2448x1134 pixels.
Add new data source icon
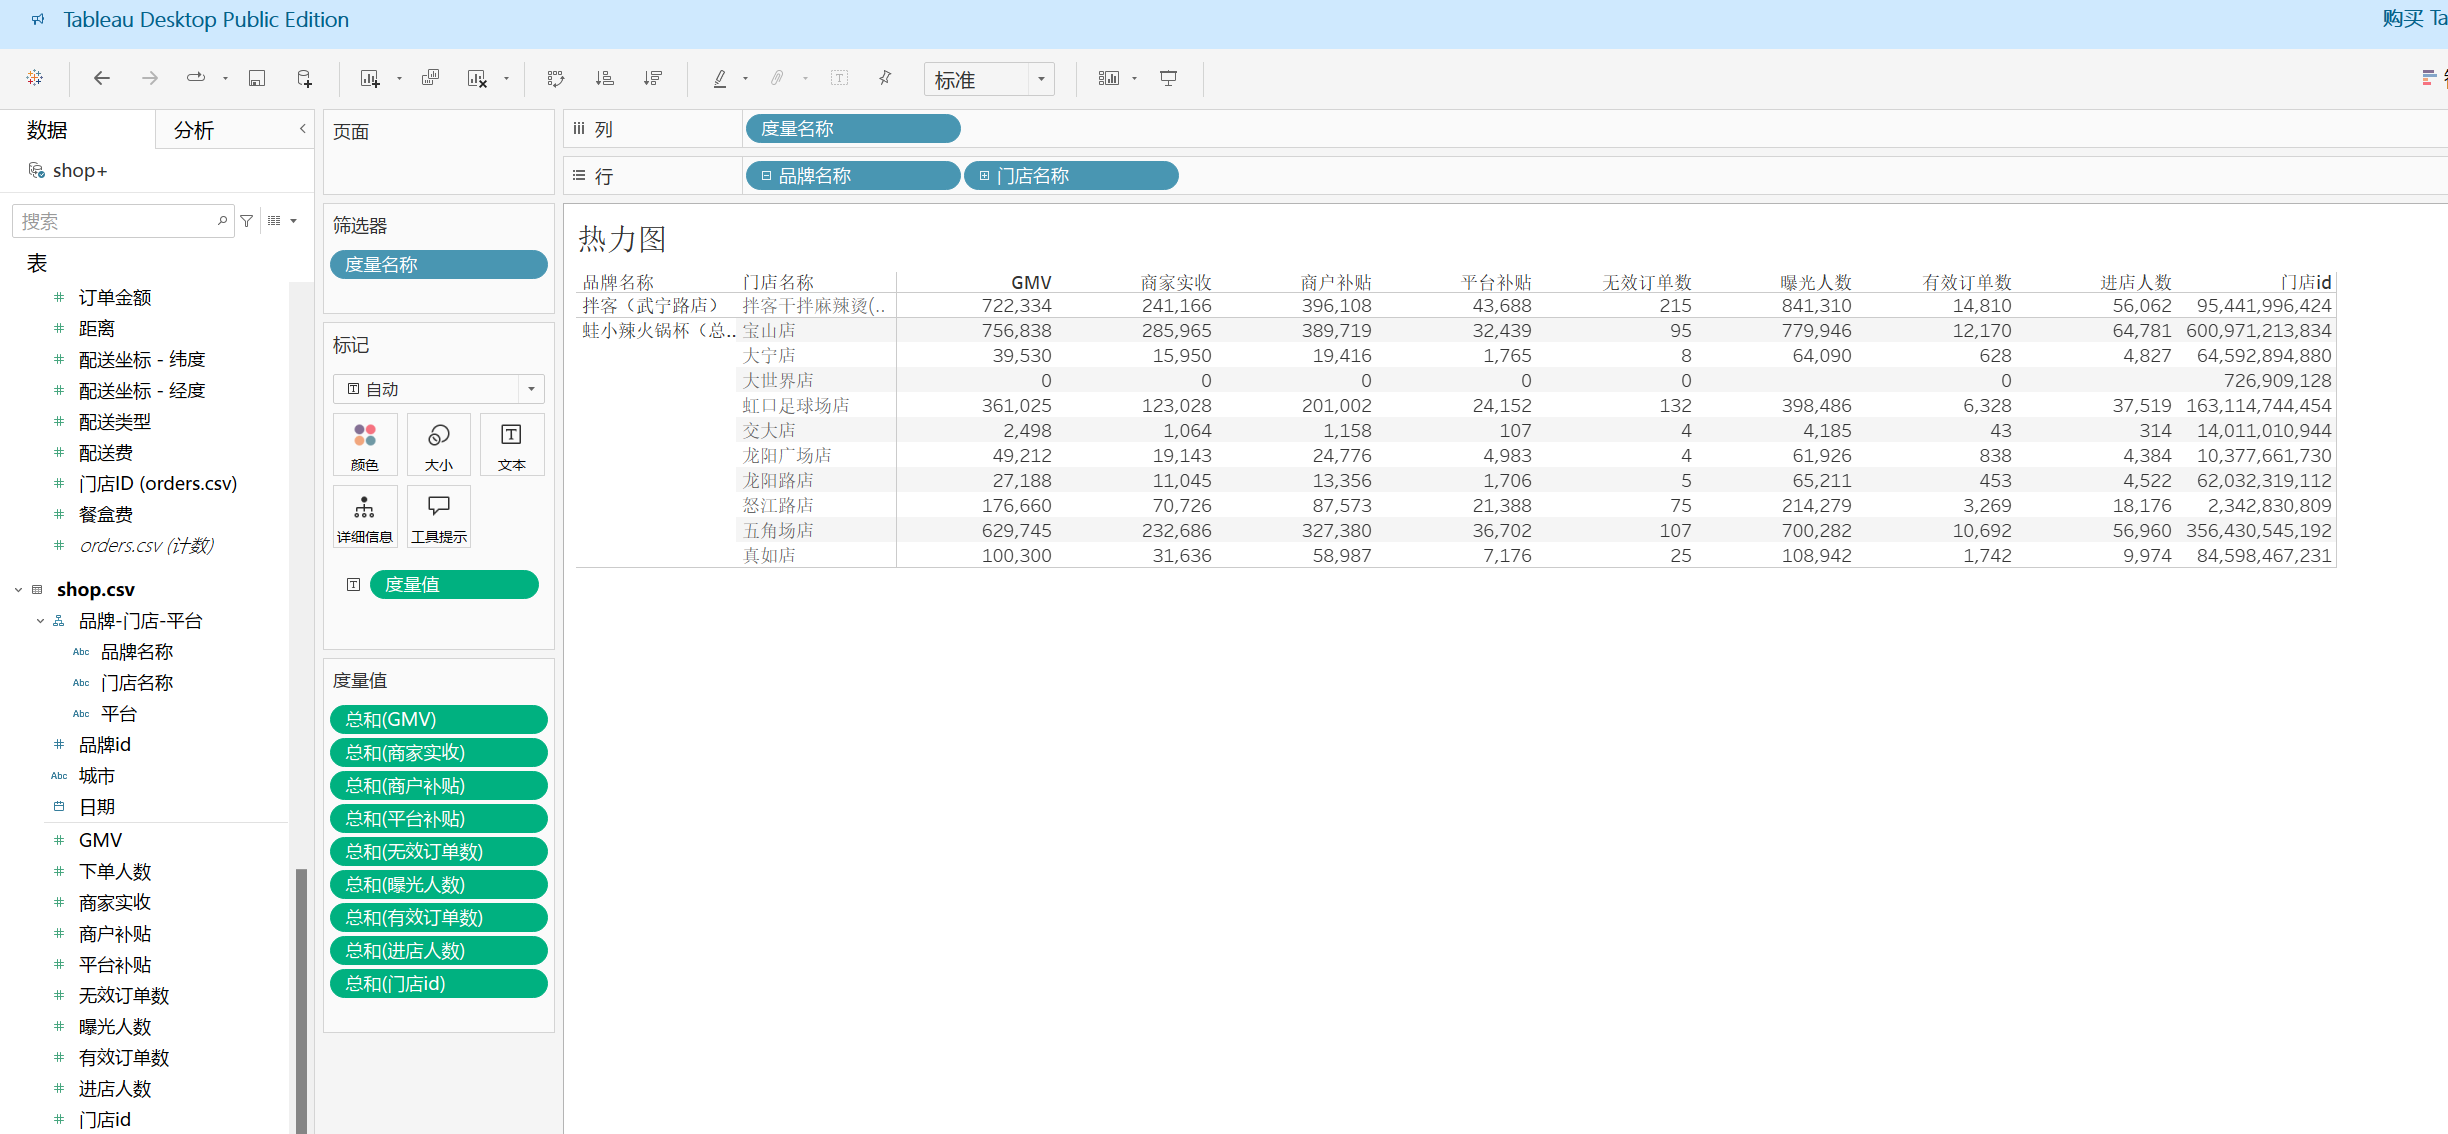tap(305, 78)
